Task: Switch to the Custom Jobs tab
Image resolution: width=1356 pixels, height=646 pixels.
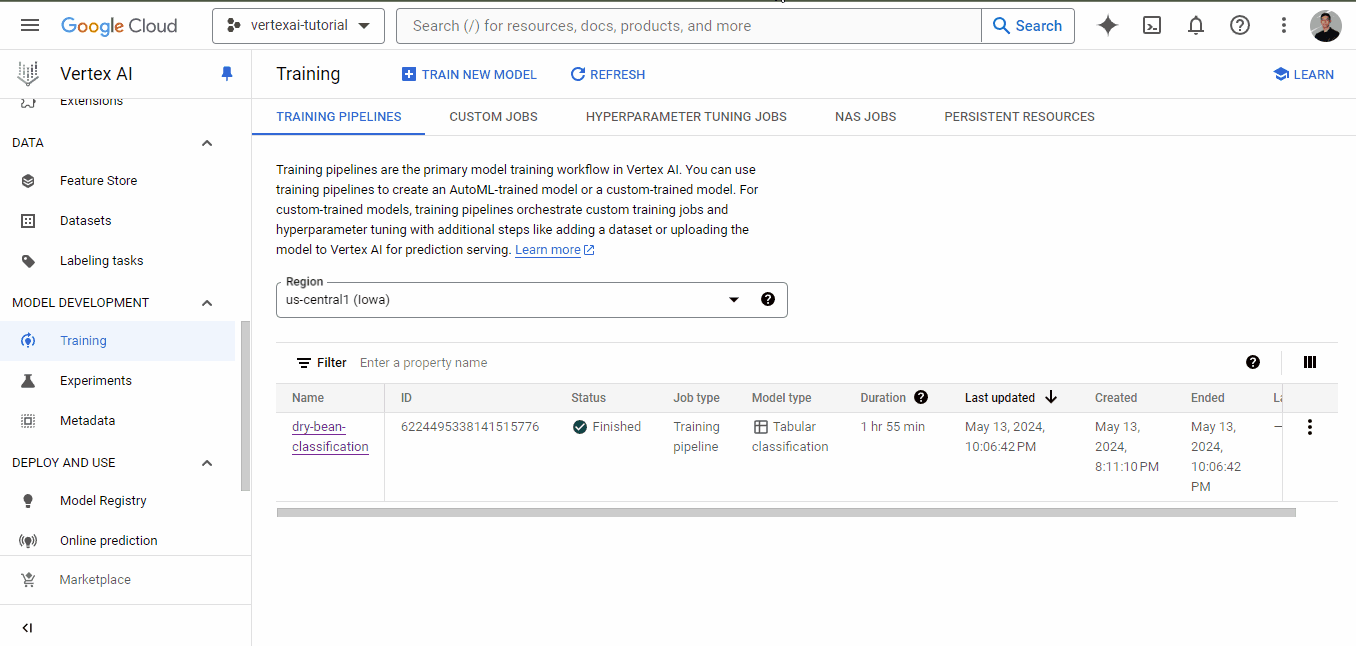Action: [493, 117]
